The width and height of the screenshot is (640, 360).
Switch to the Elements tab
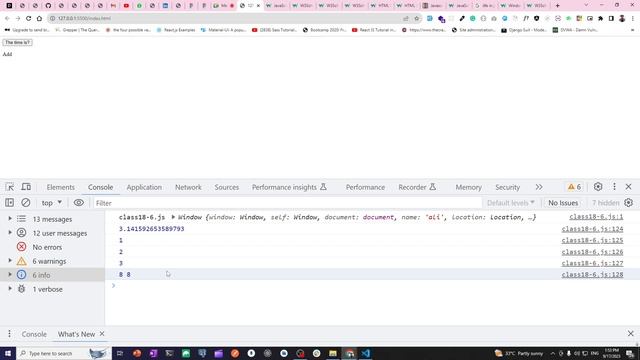tap(60, 187)
